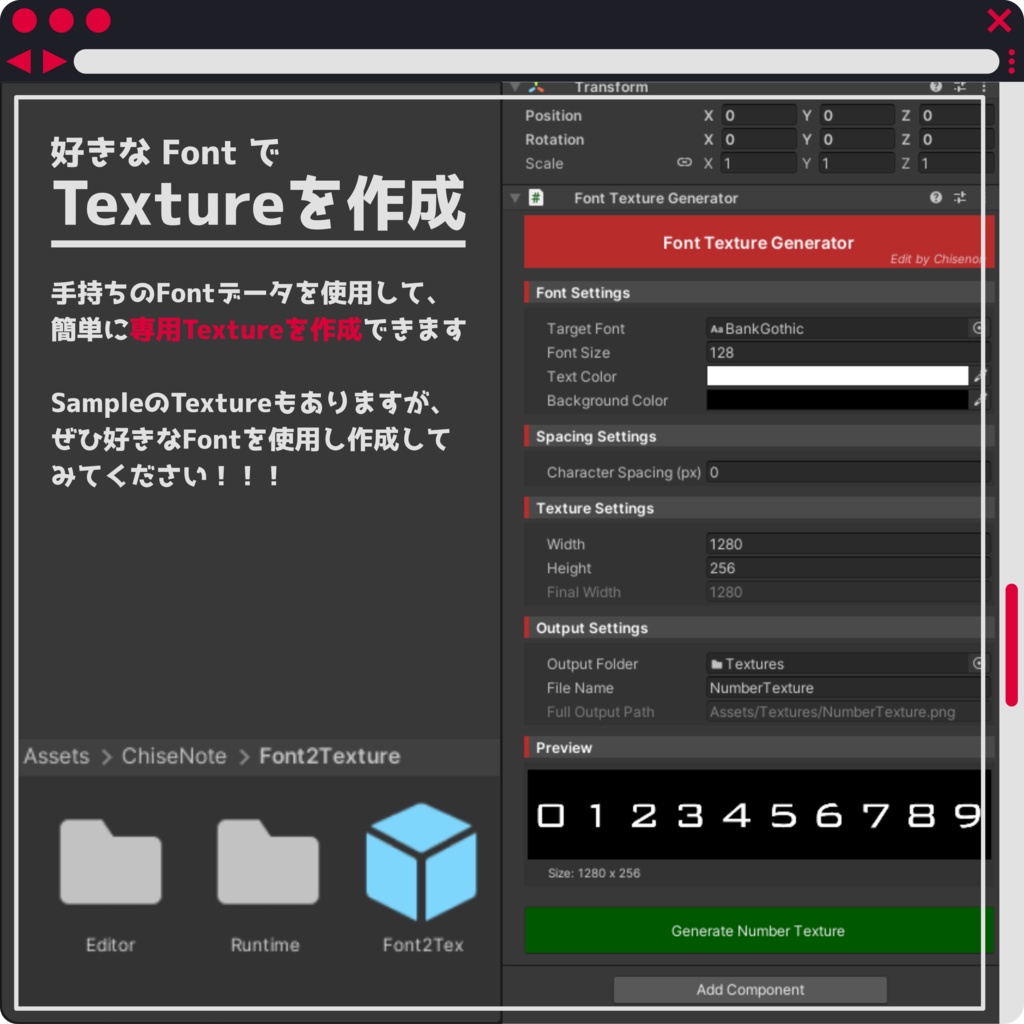Click the empty address bar field
1024x1024 pixels.
[536, 61]
